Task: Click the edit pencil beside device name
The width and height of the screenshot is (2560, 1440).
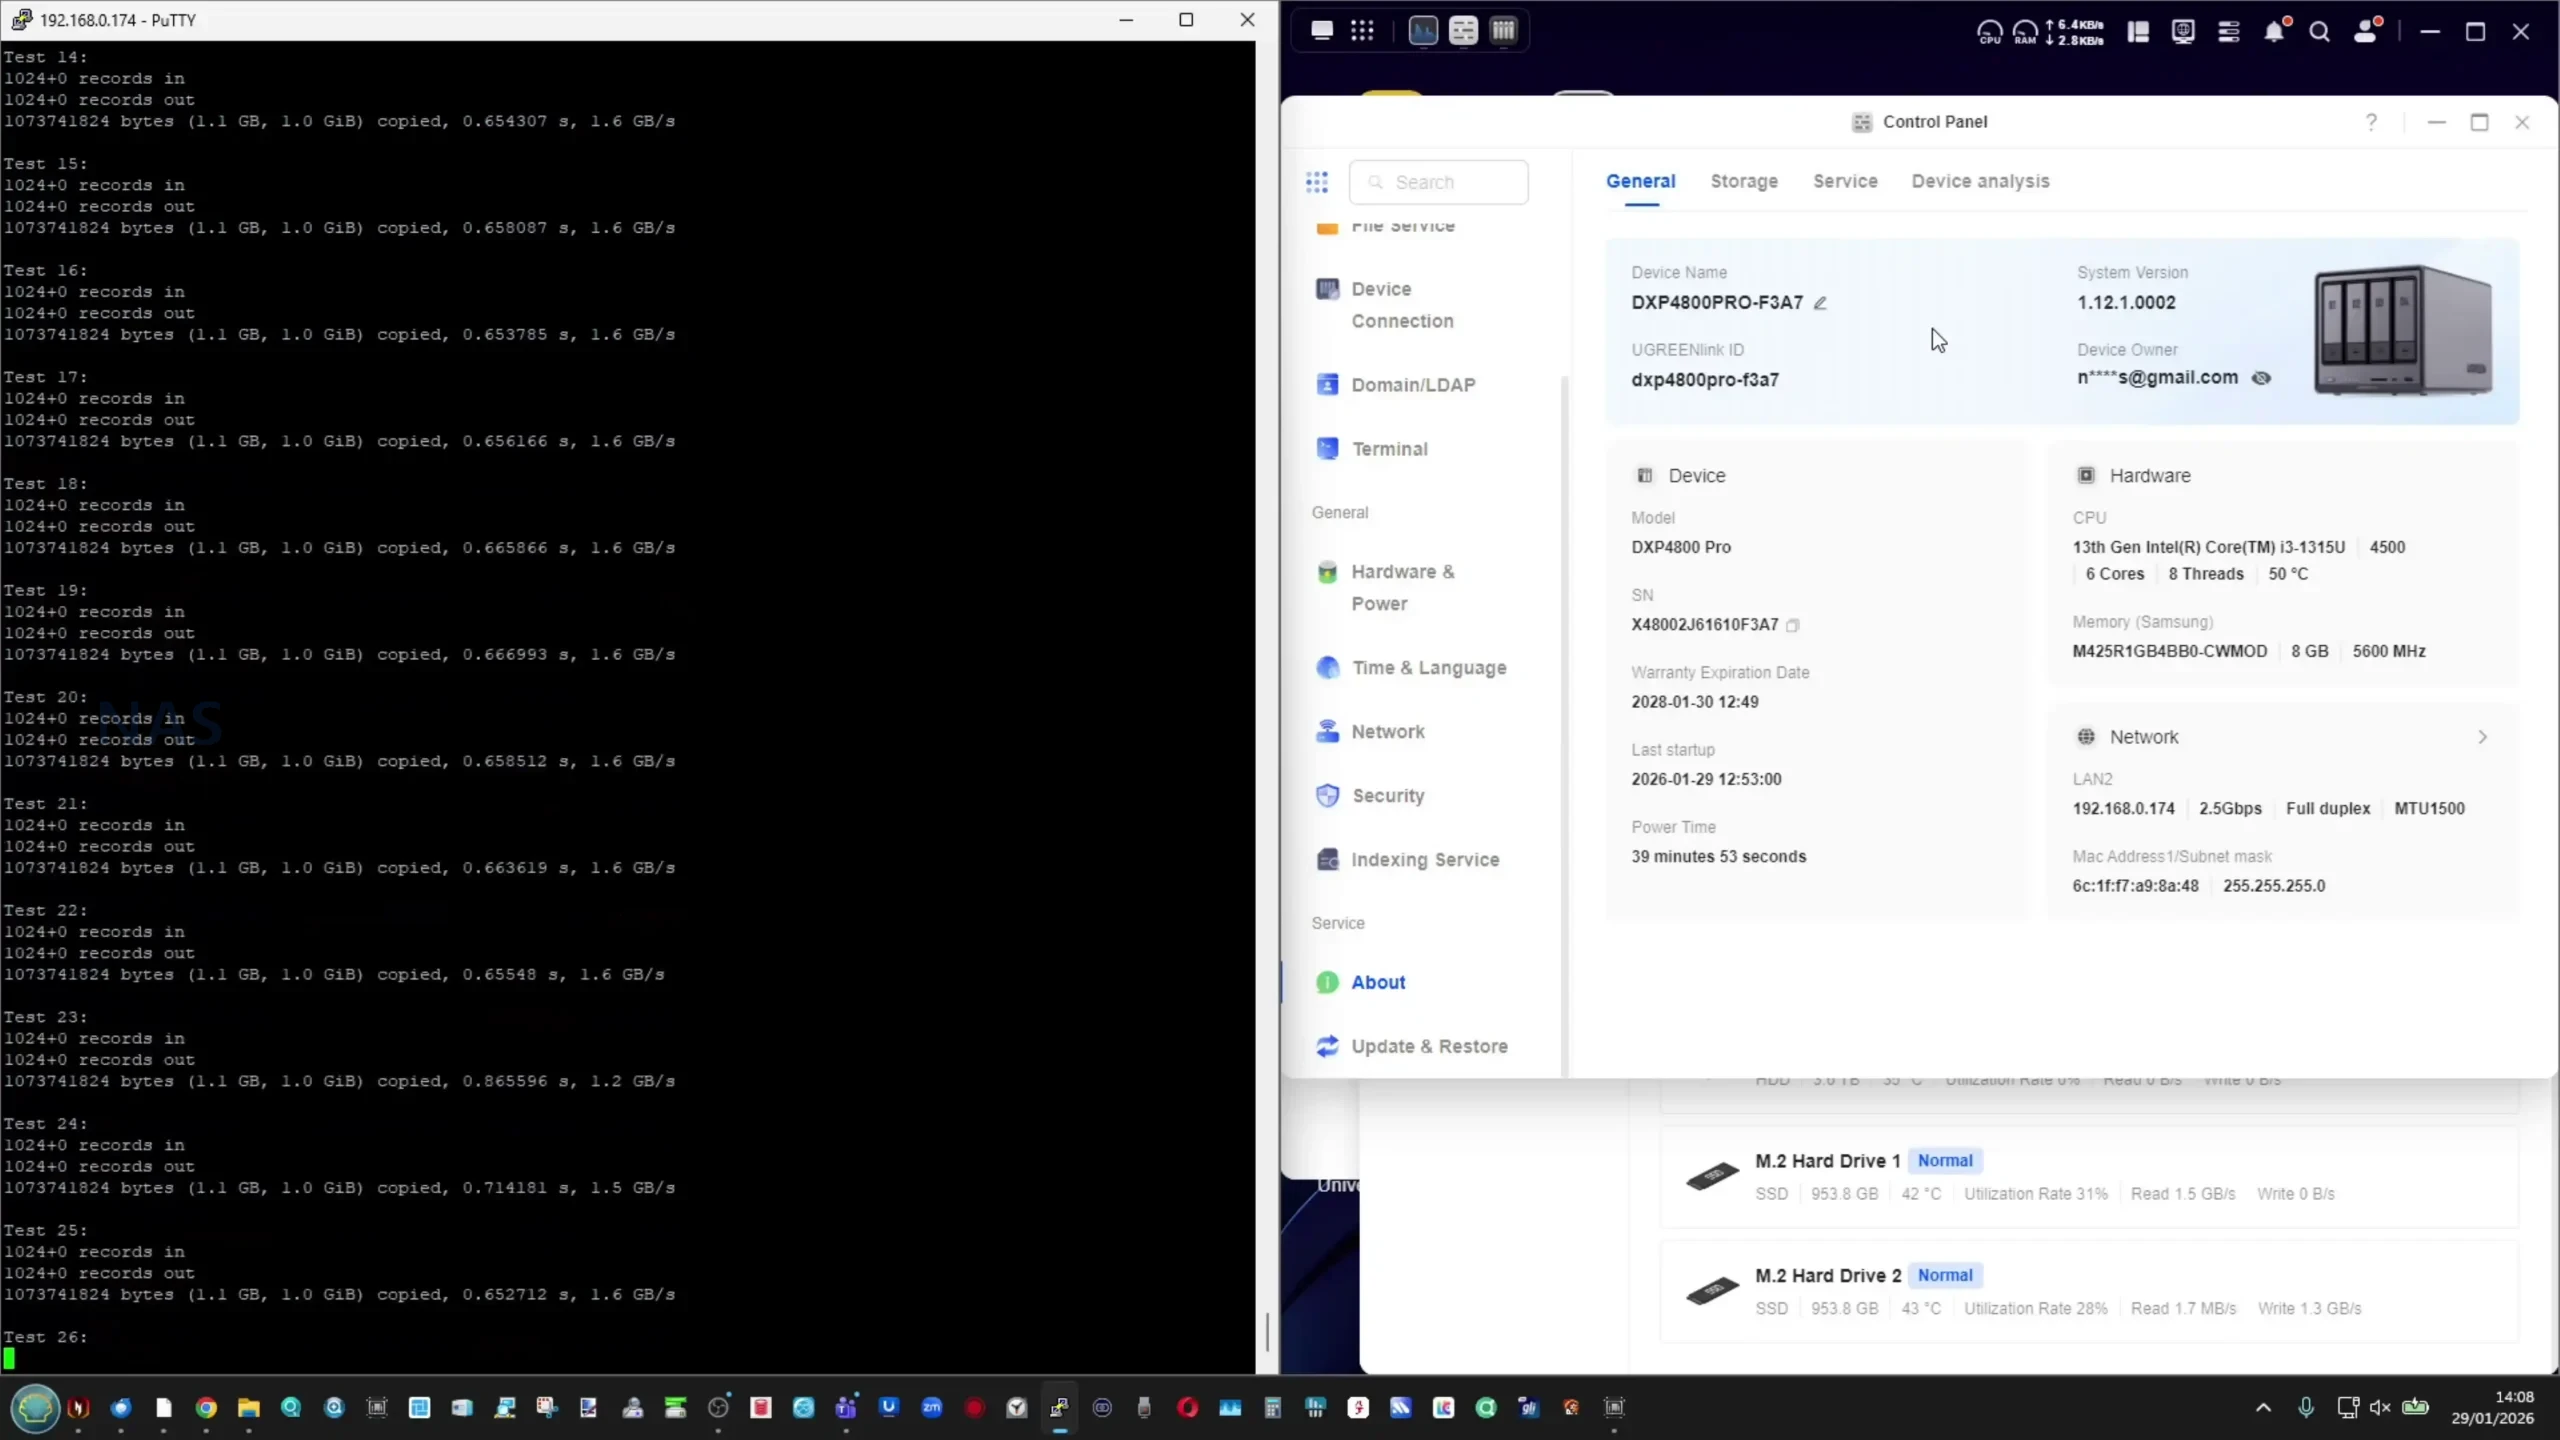Action: [1820, 303]
